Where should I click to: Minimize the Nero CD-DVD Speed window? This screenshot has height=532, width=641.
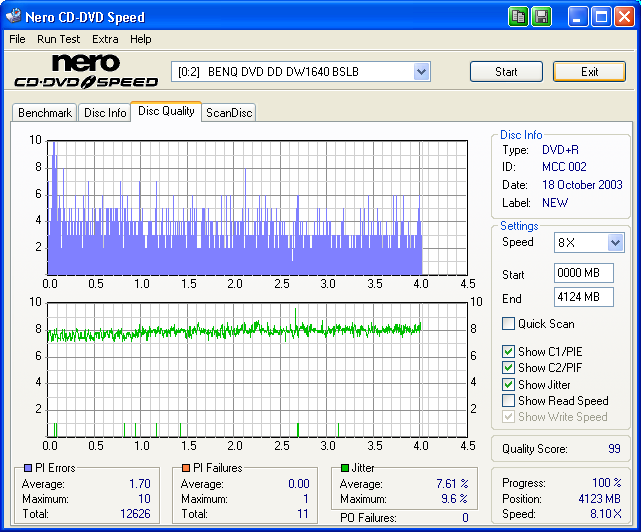[579, 16]
